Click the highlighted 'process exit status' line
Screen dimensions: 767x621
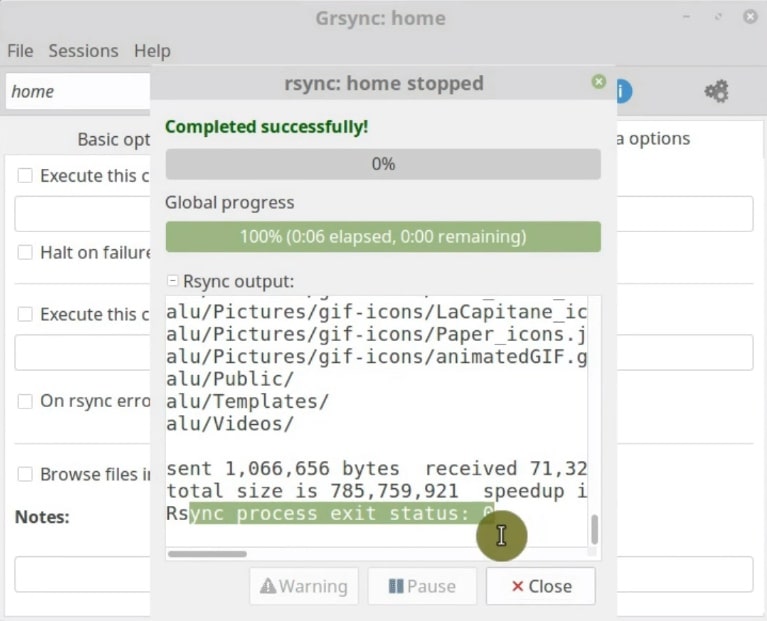point(330,513)
